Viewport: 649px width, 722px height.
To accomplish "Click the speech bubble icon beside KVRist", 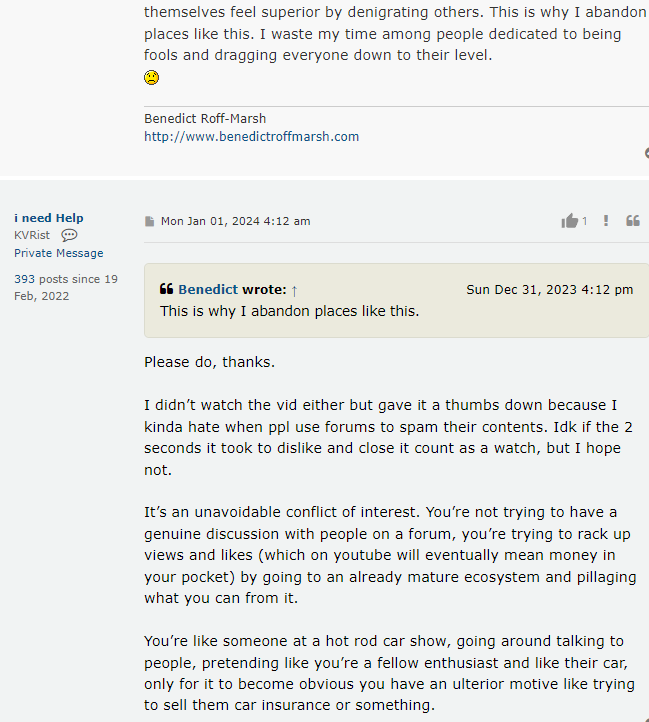I will click(69, 235).
